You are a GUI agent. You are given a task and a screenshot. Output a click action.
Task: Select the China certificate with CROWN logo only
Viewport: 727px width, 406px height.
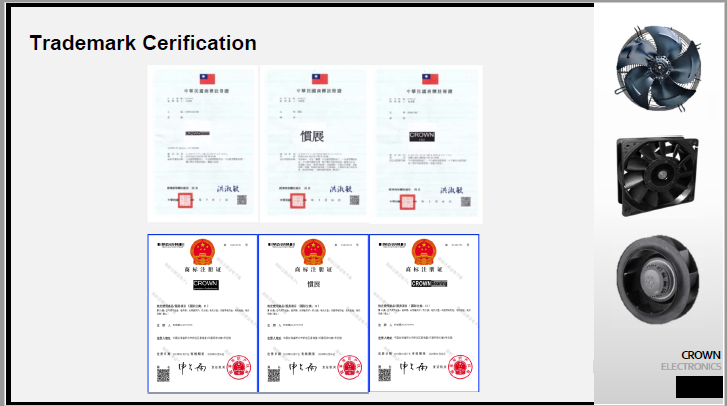(x=203, y=313)
